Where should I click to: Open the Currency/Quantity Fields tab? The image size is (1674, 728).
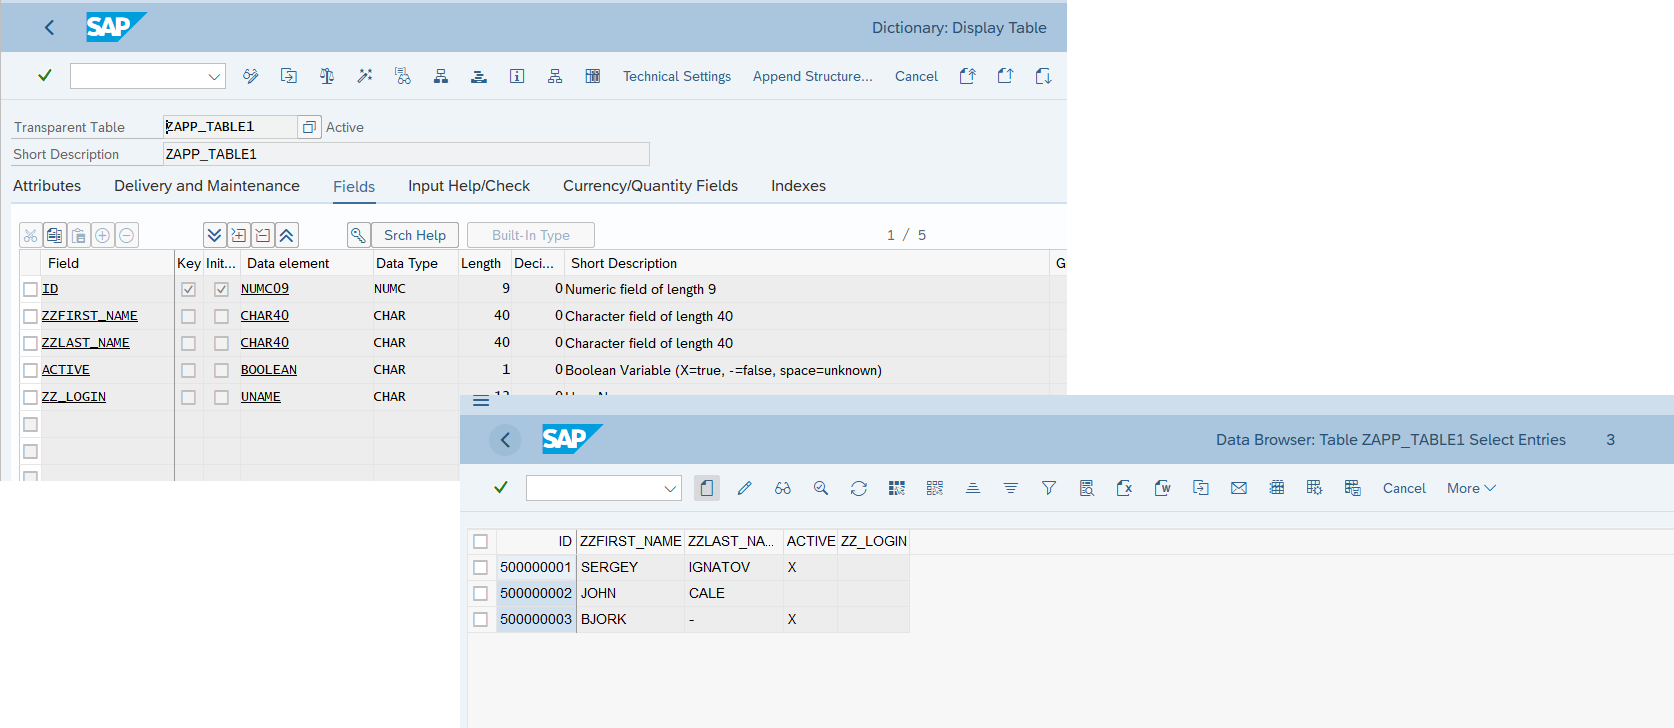(650, 186)
